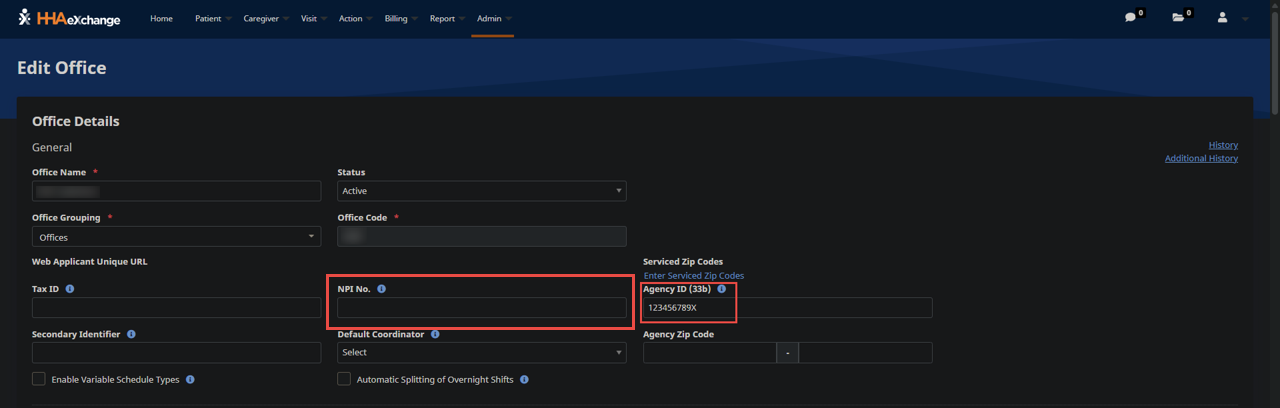Click into the NPI No. field
This screenshot has height=408, width=1280.
click(481, 307)
